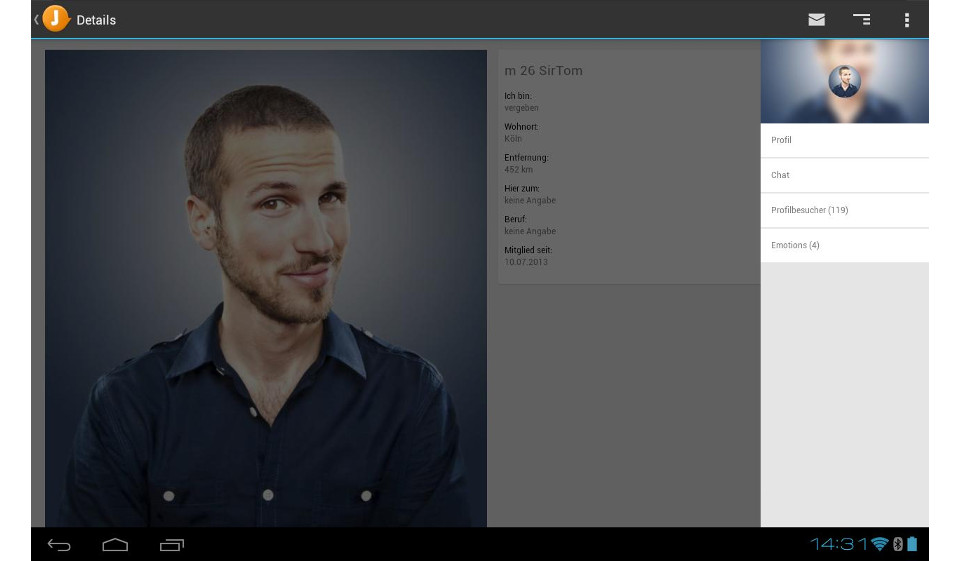Tap the Wi-Fi status icon

879,544
